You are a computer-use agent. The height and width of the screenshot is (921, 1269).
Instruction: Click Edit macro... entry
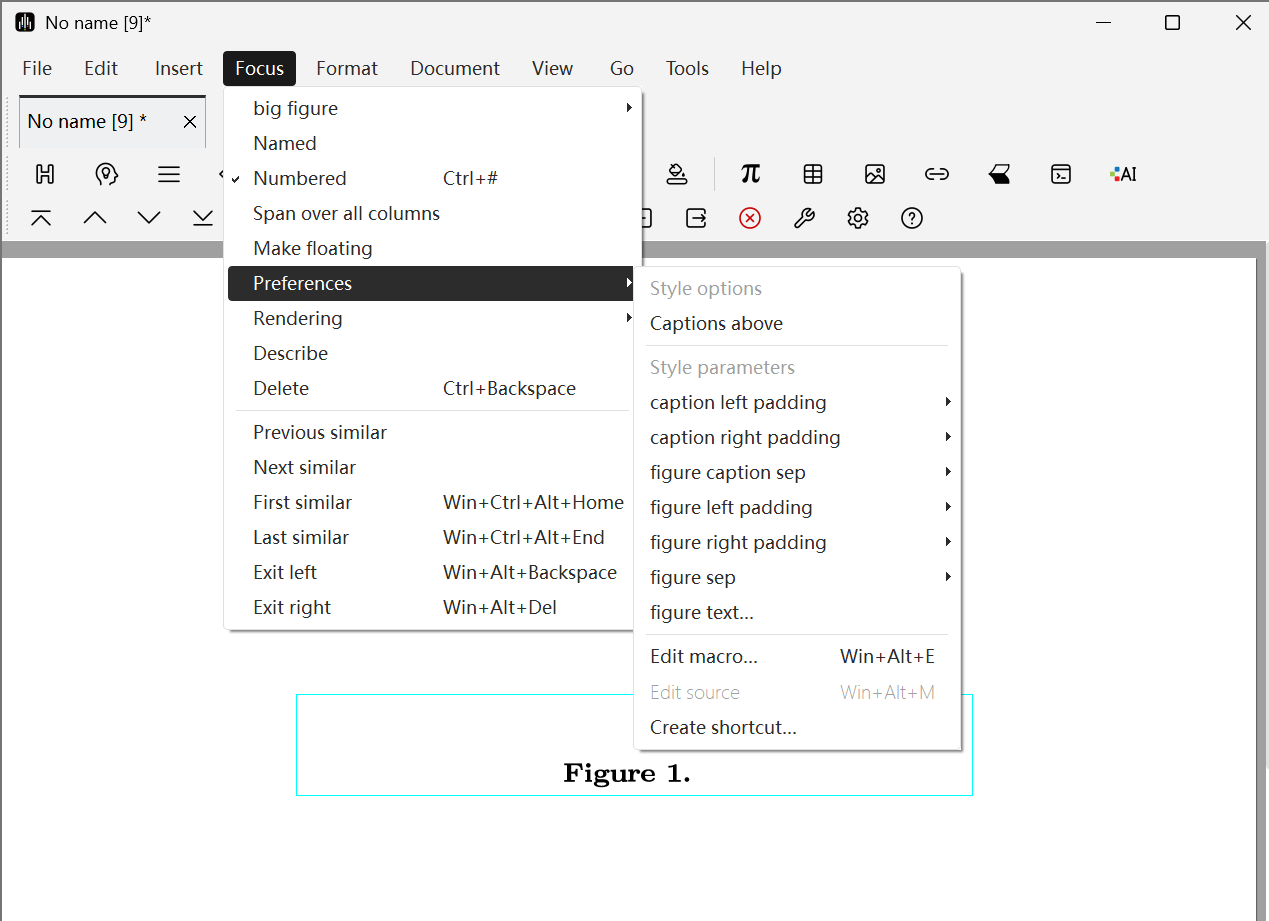704,657
